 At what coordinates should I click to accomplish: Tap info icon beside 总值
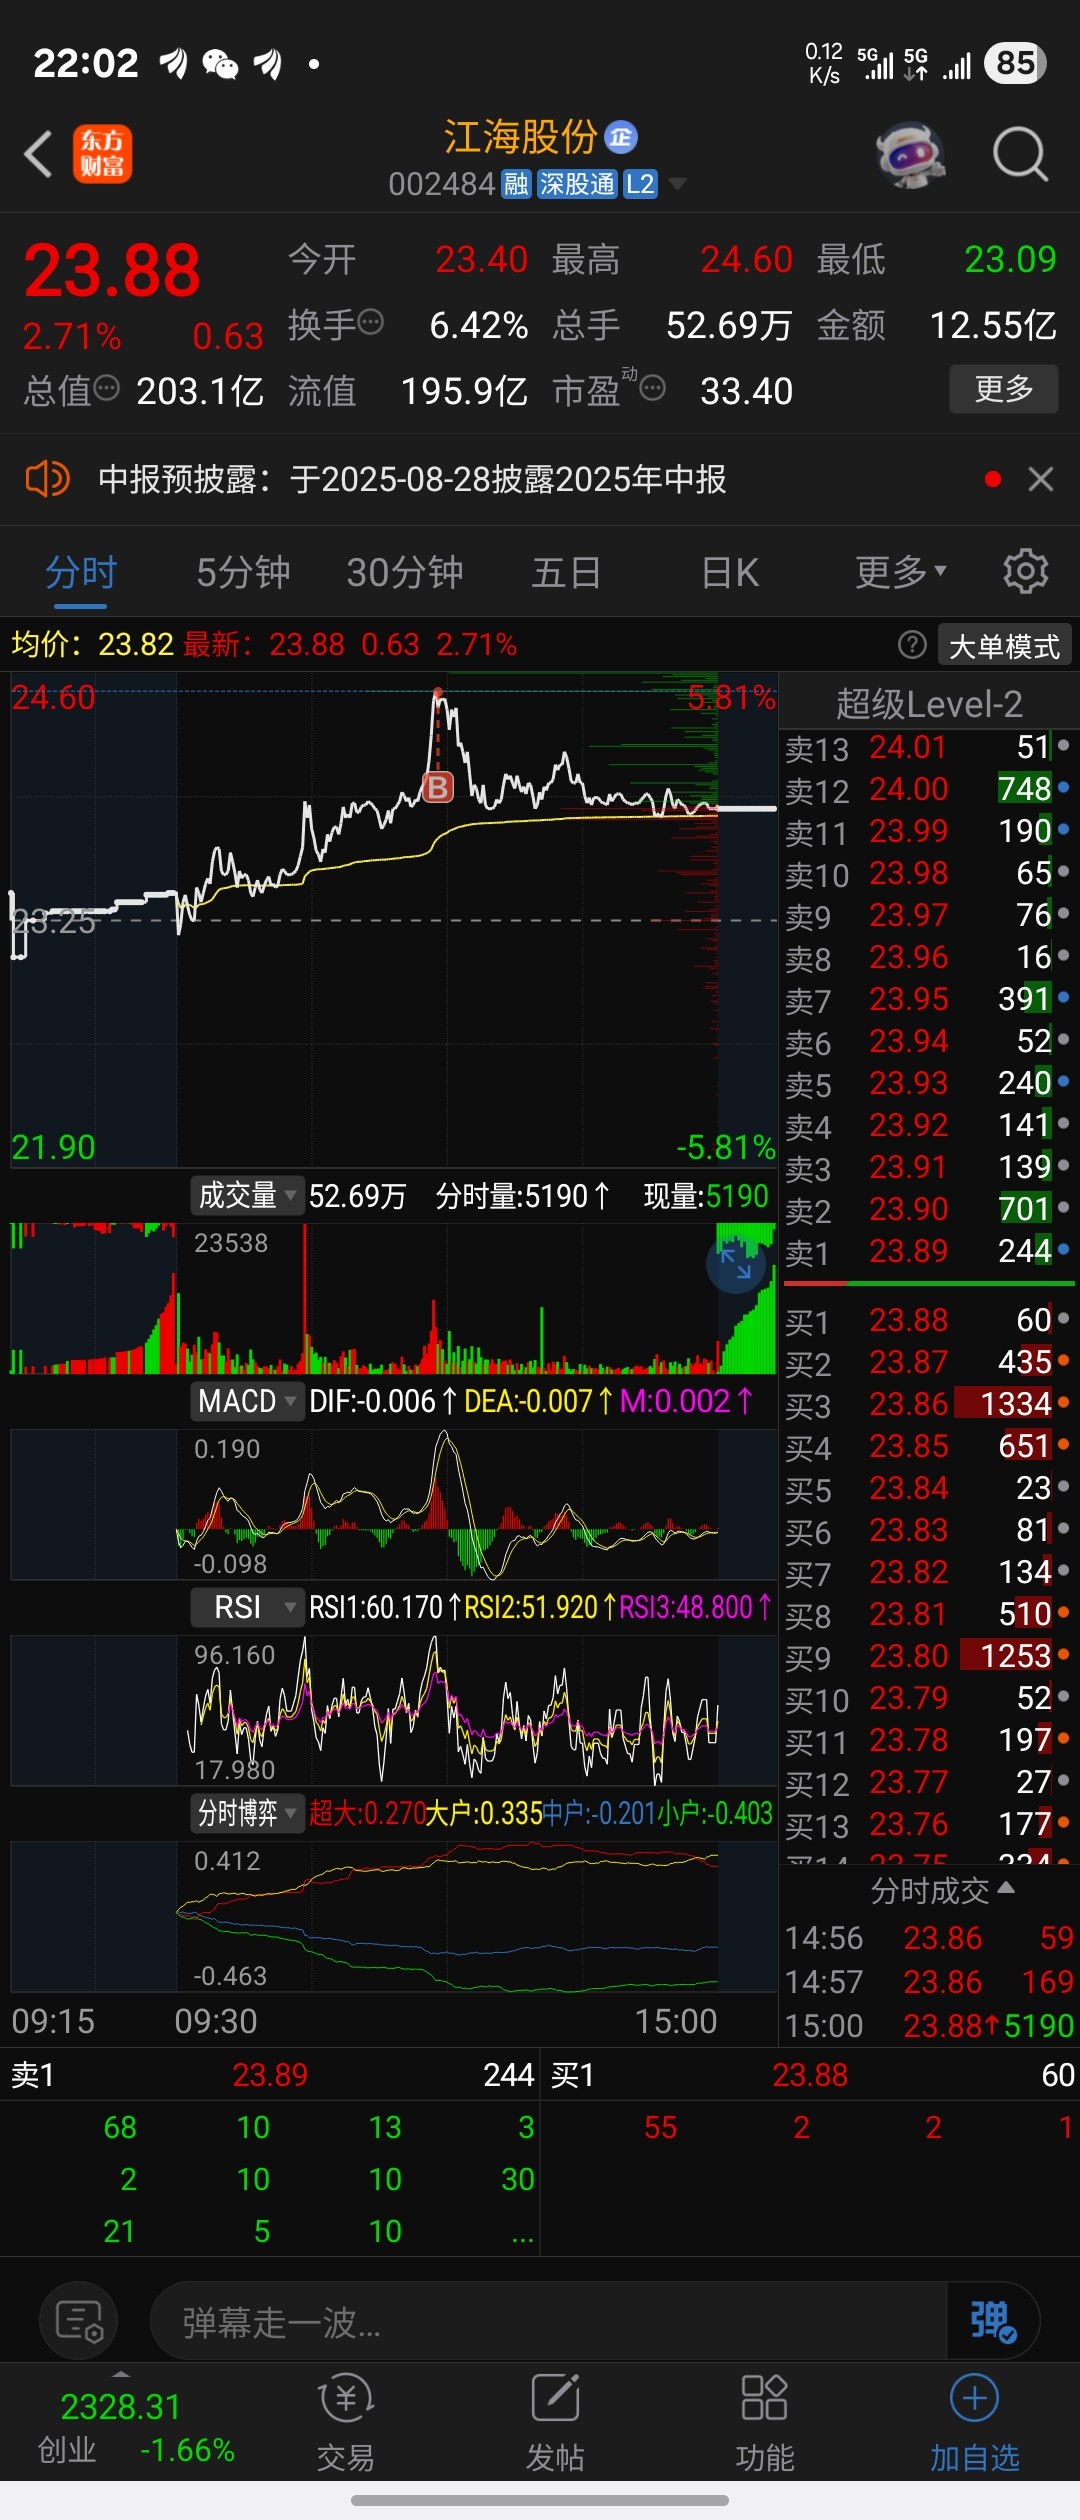pyautogui.click(x=107, y=388)
